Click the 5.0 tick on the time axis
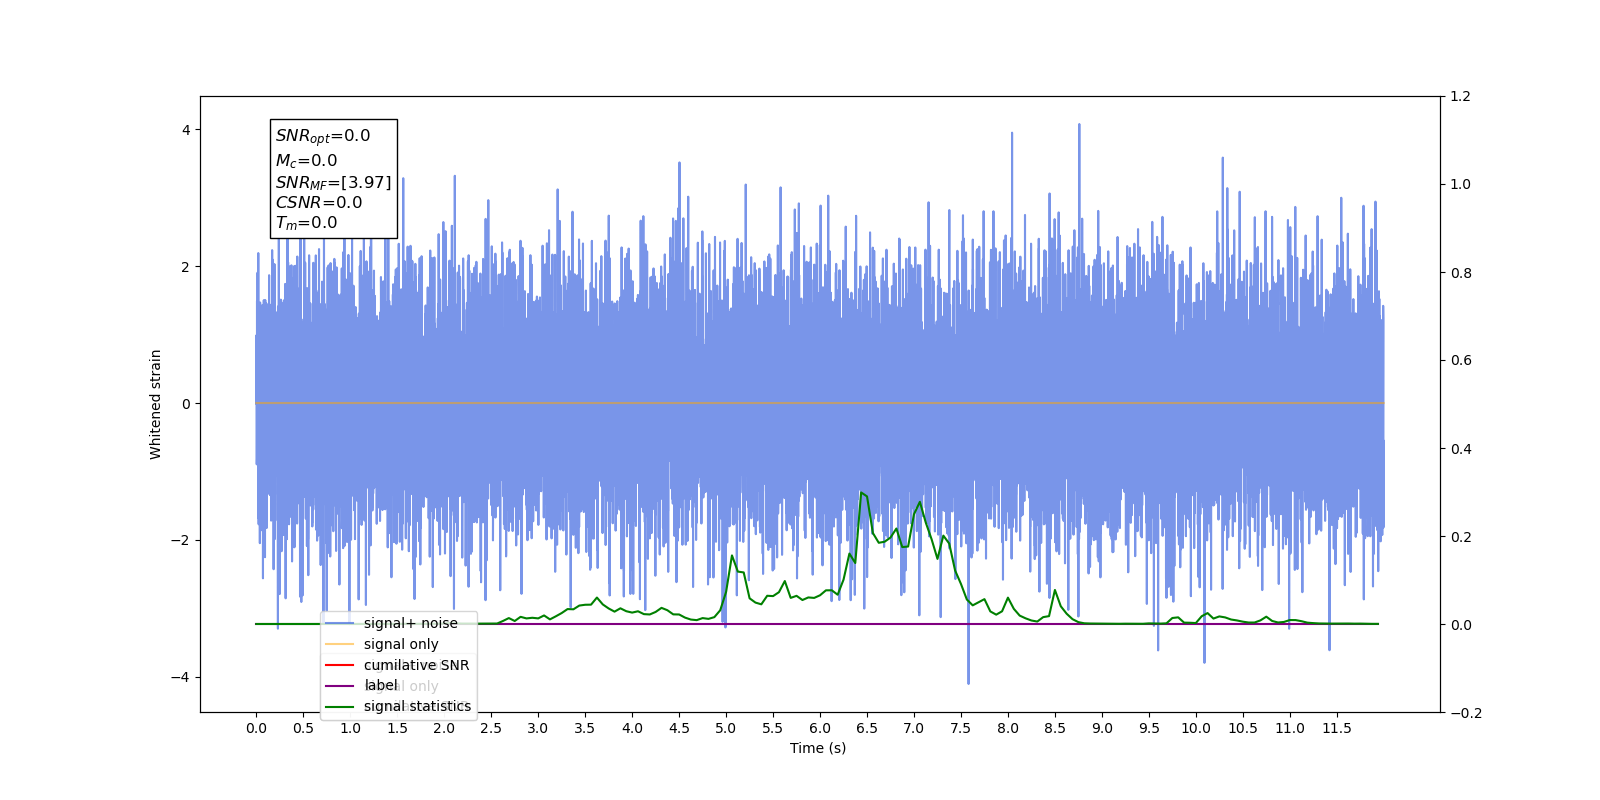The width and height of the screenshot is (1600, 800). tap(726, 728)
